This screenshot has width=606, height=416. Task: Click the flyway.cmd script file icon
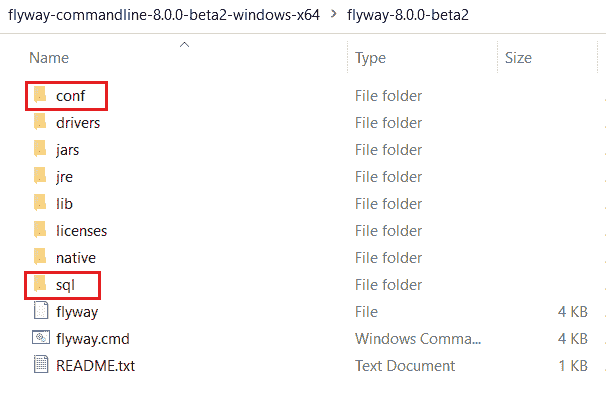pos(41,338)
